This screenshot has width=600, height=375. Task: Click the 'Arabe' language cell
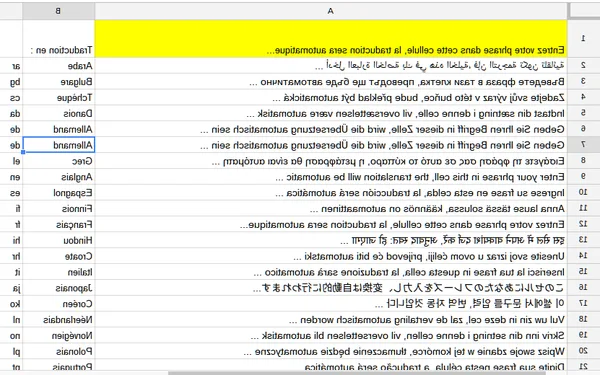(x=59, y=66)
